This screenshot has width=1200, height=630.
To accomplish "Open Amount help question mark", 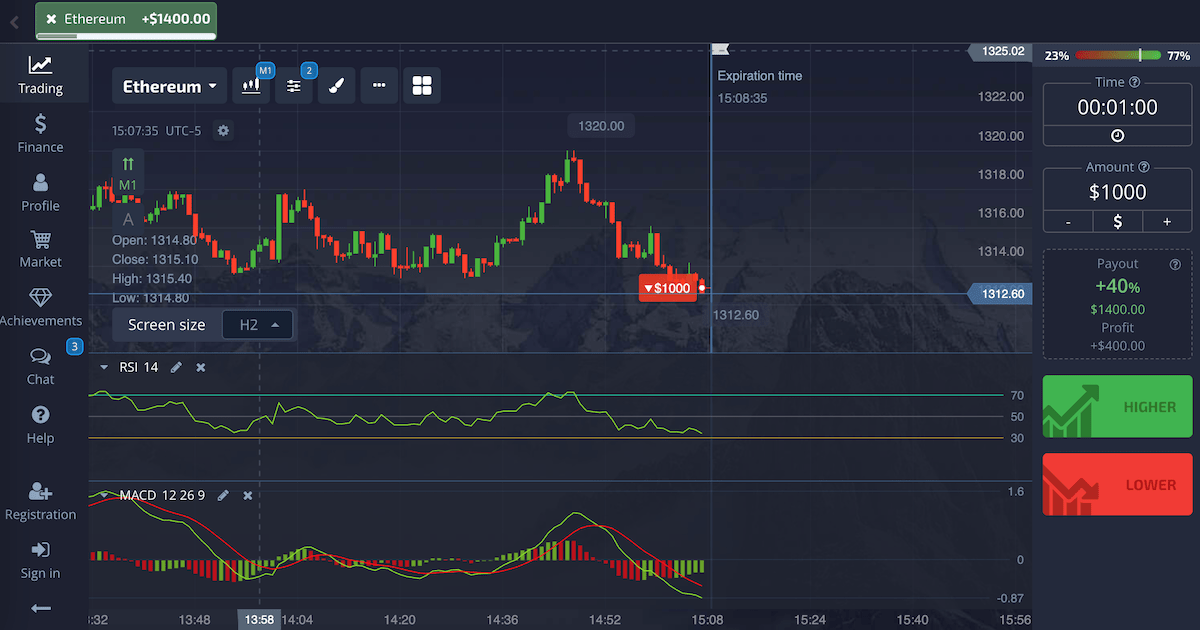I will click(x=1144, y=167).
